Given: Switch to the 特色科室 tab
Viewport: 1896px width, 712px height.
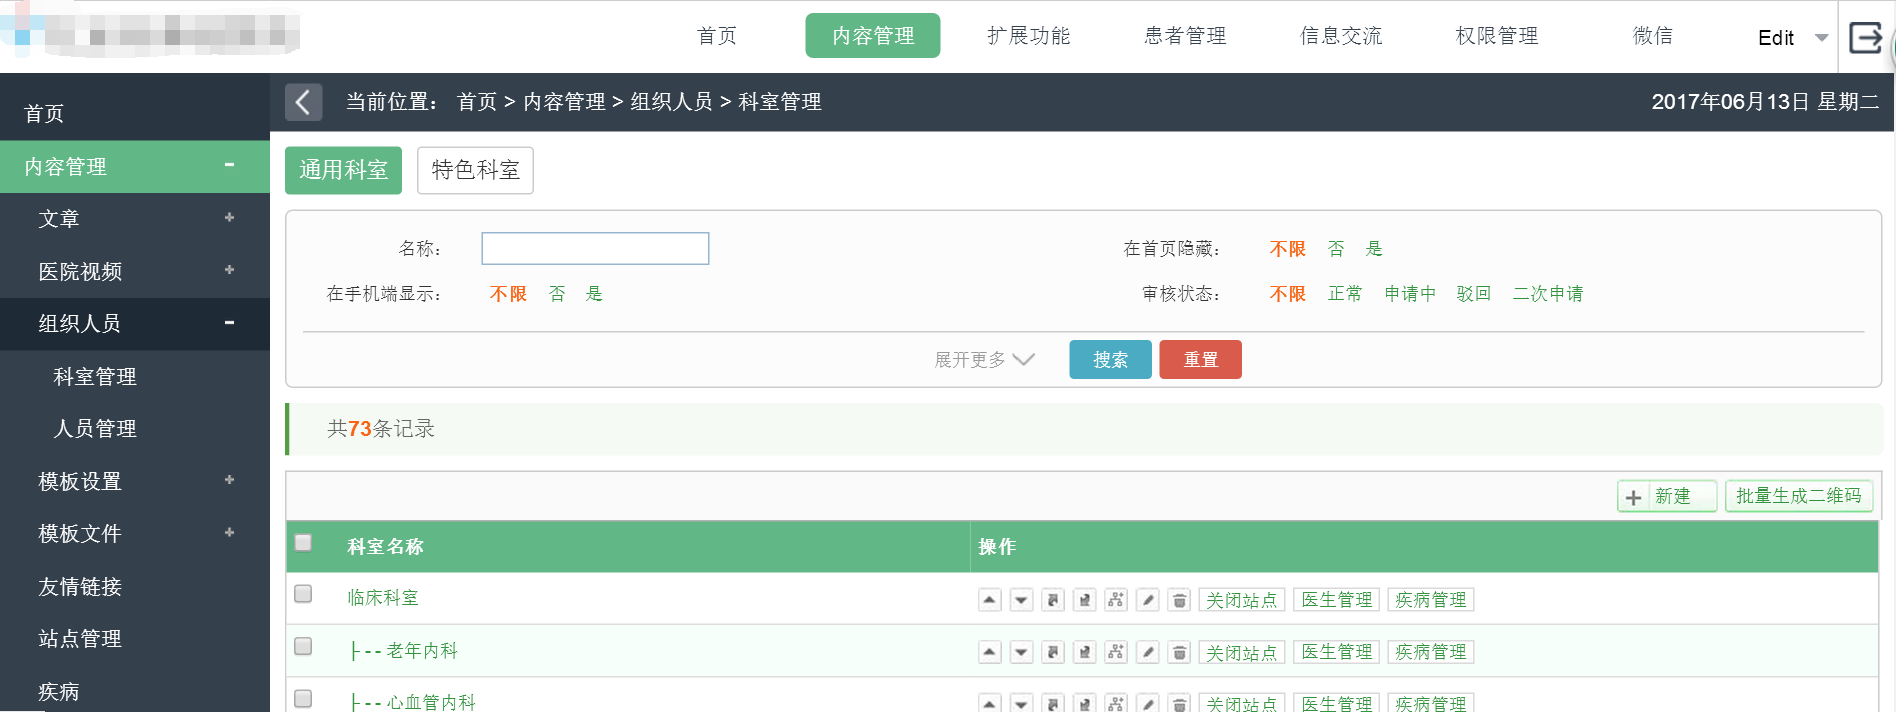Looking at the screenshot, I should [475, 170].
